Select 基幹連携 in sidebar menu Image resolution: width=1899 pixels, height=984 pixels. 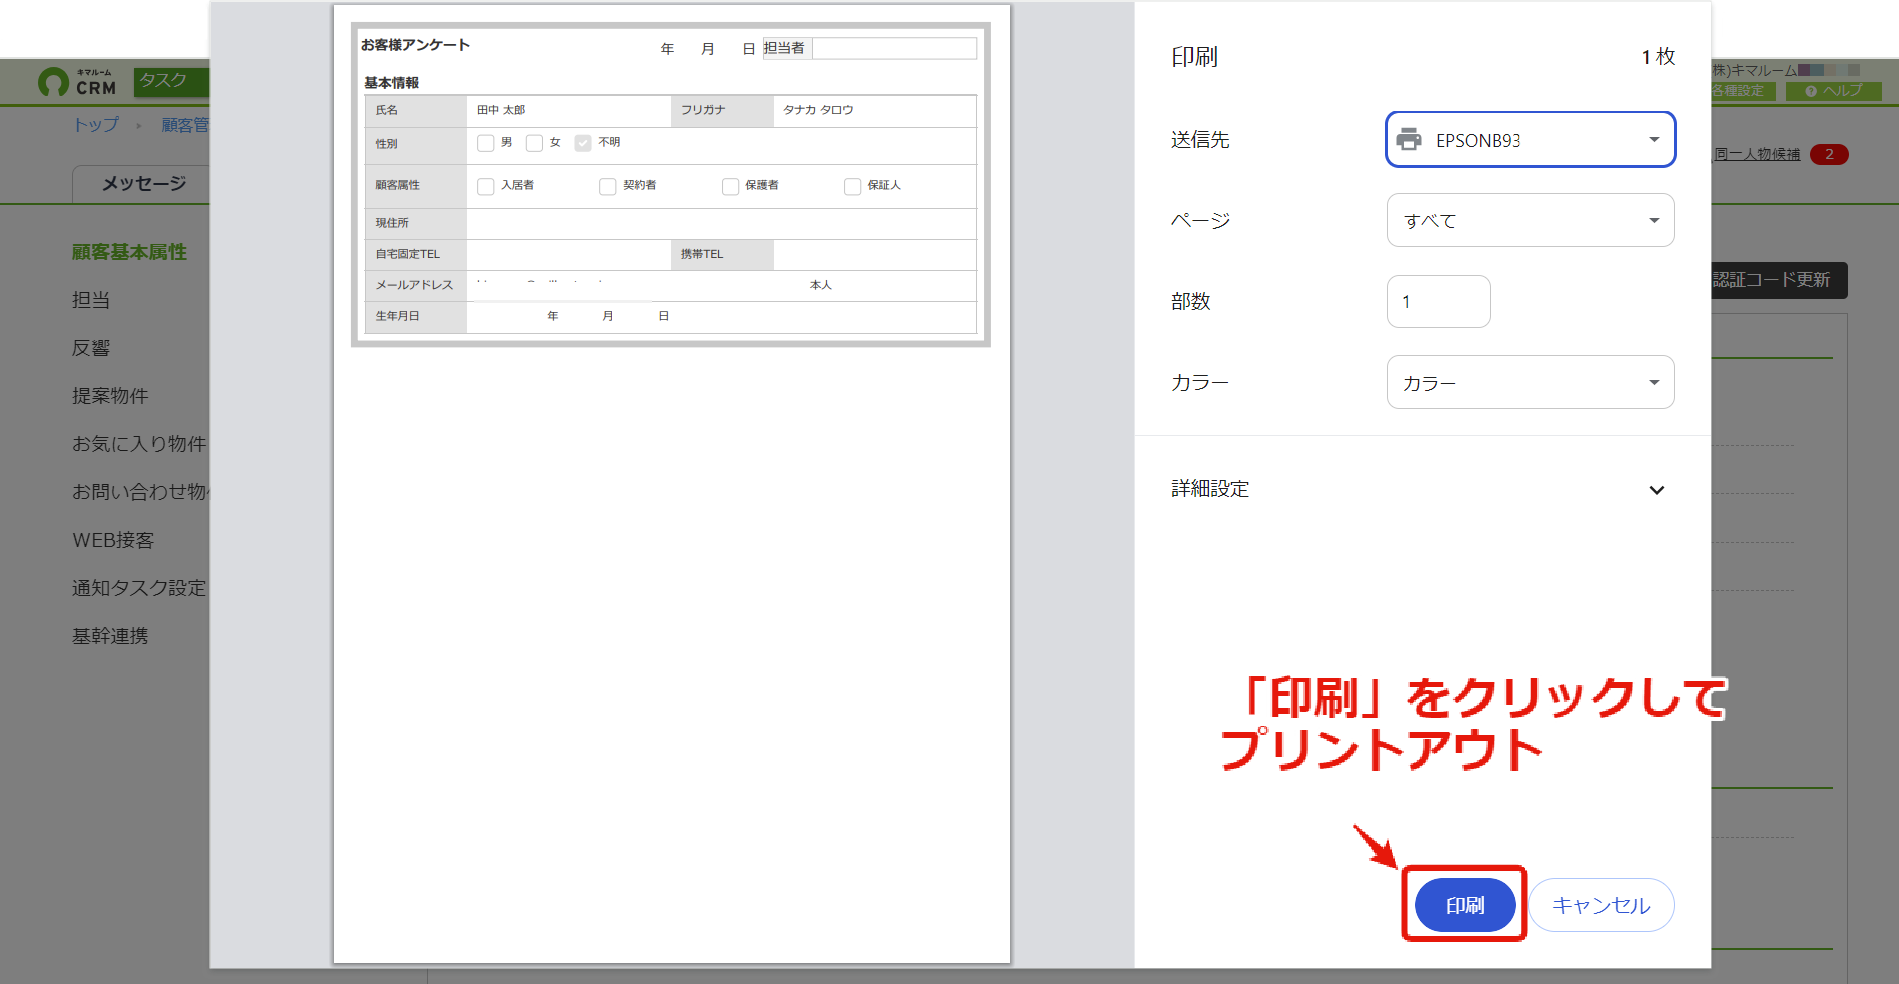[110, 636]
